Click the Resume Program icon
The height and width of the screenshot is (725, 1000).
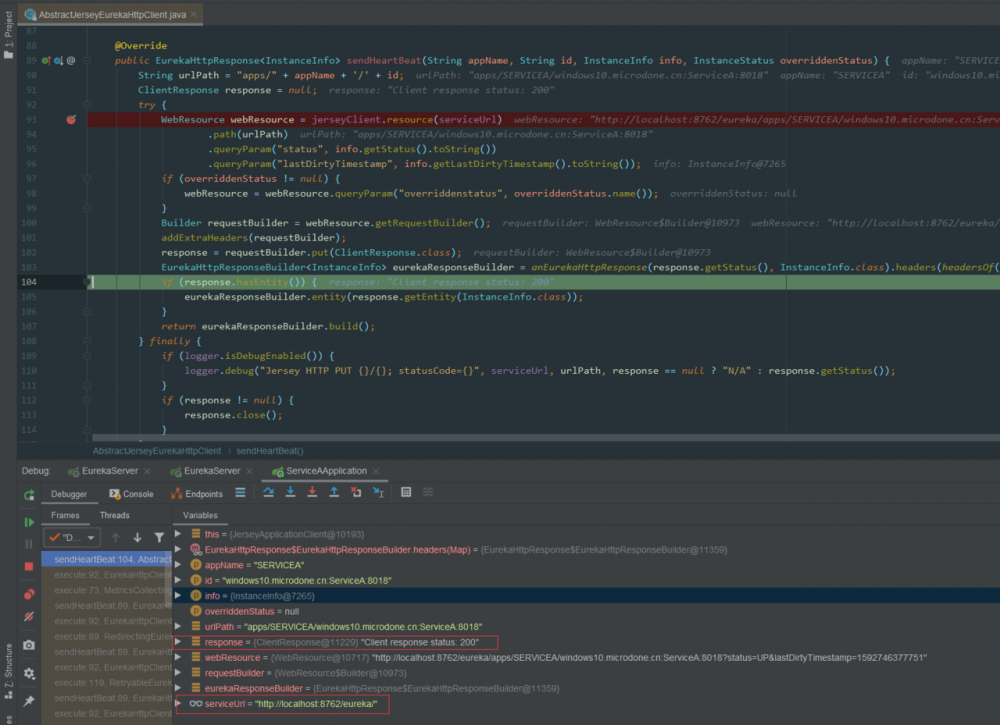click(x=29, y=522)
